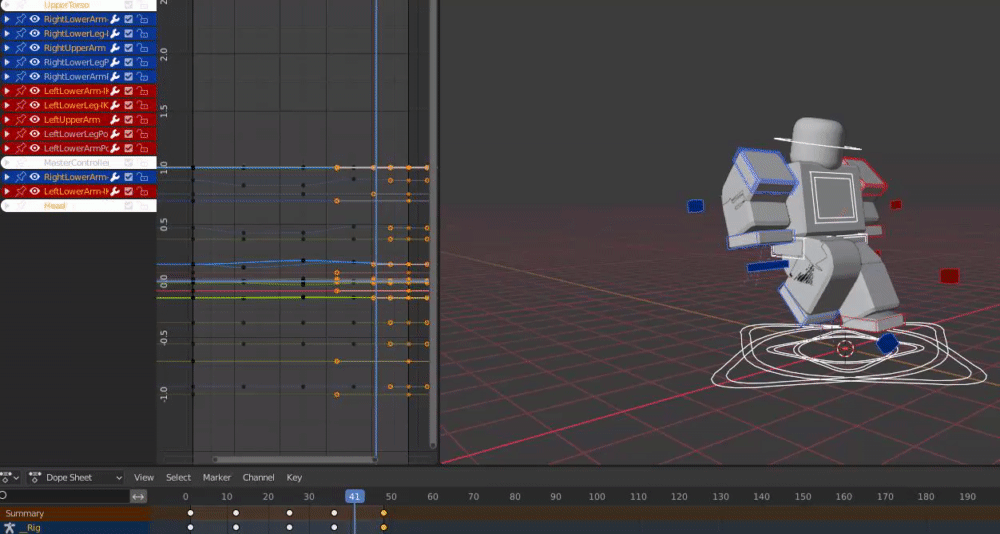Select the _Rig channel row

pos(75,528)
